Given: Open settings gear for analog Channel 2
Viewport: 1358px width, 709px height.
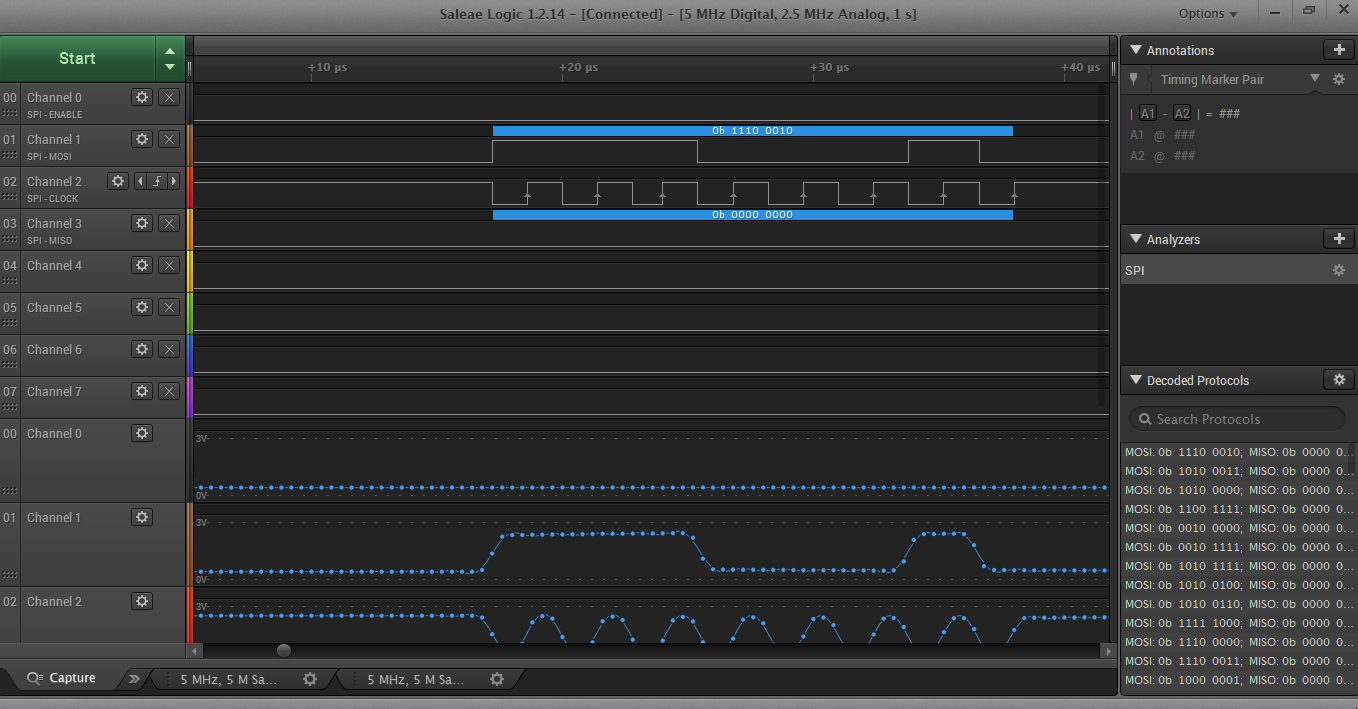Looking at the screenshot, I should coord(142,601).
